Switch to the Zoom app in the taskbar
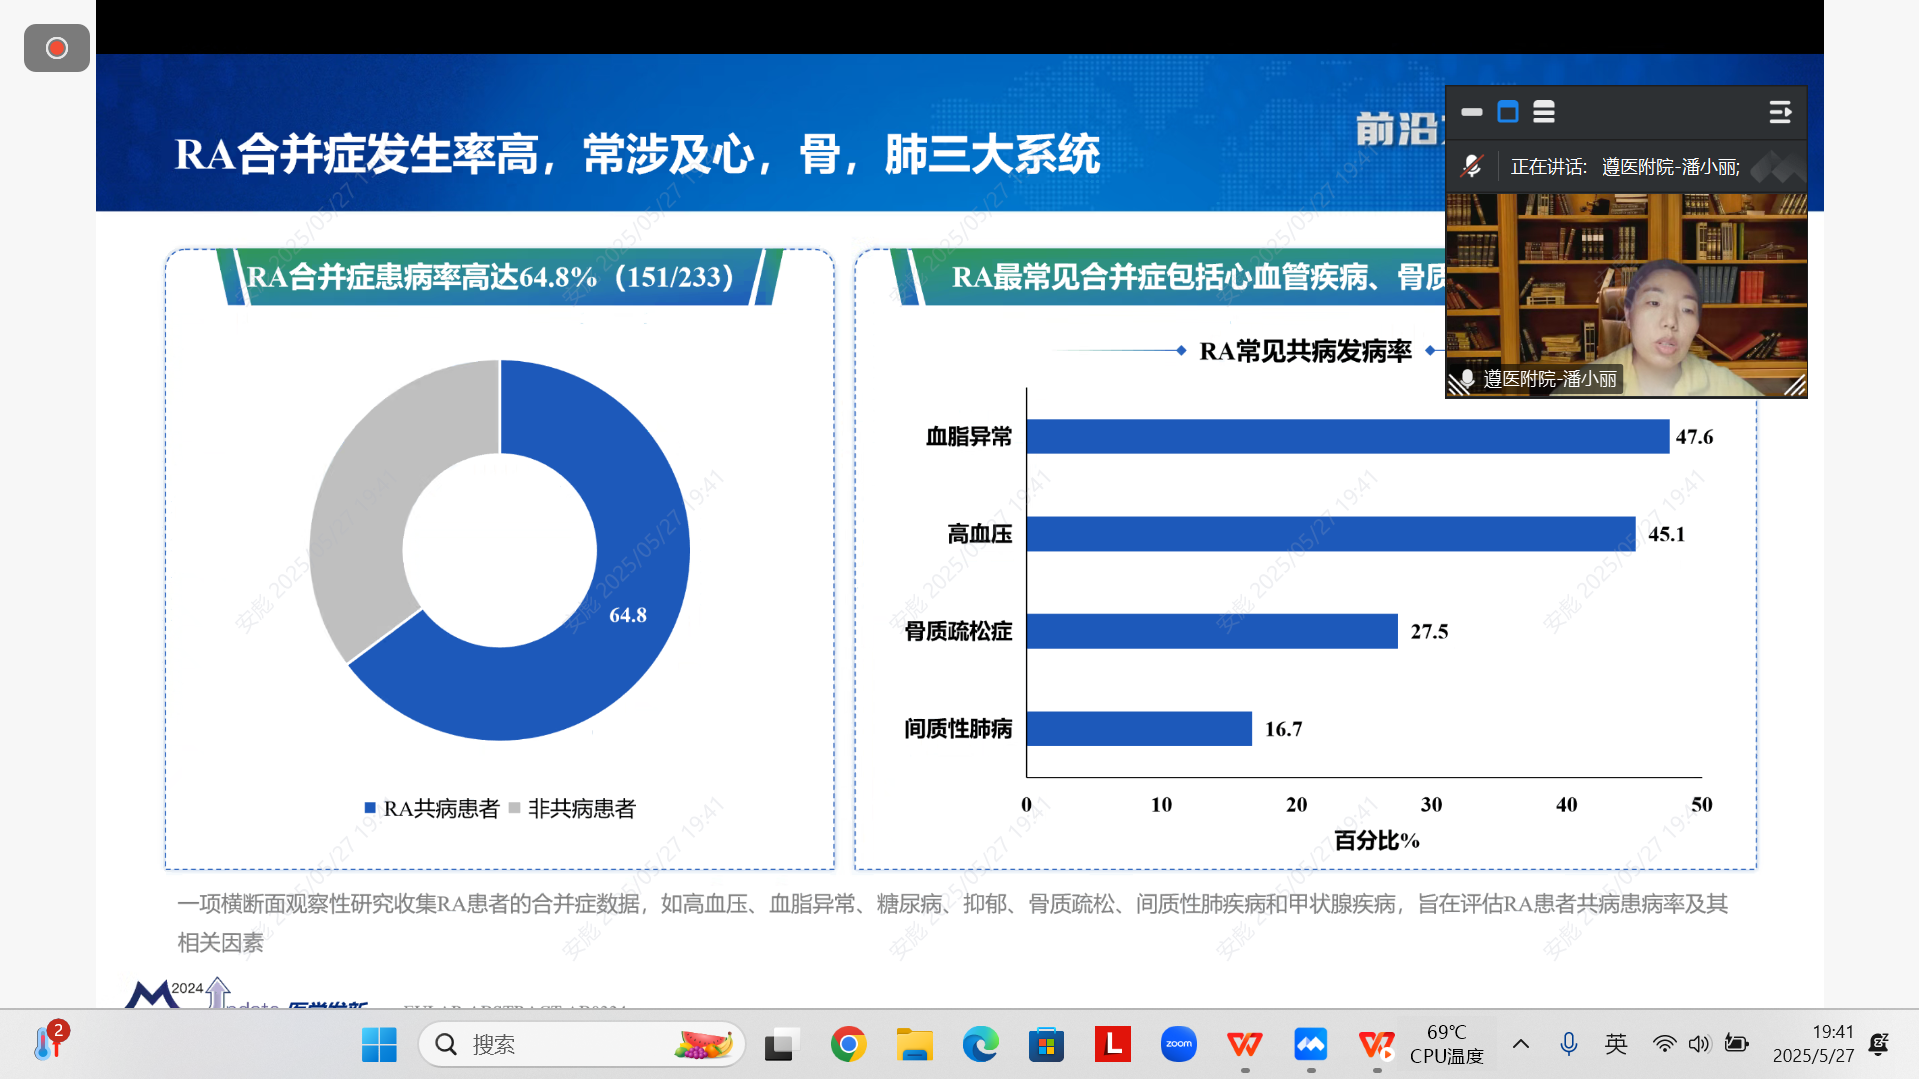Screen dimensions: 1919x1079 click(1178, 1045)
